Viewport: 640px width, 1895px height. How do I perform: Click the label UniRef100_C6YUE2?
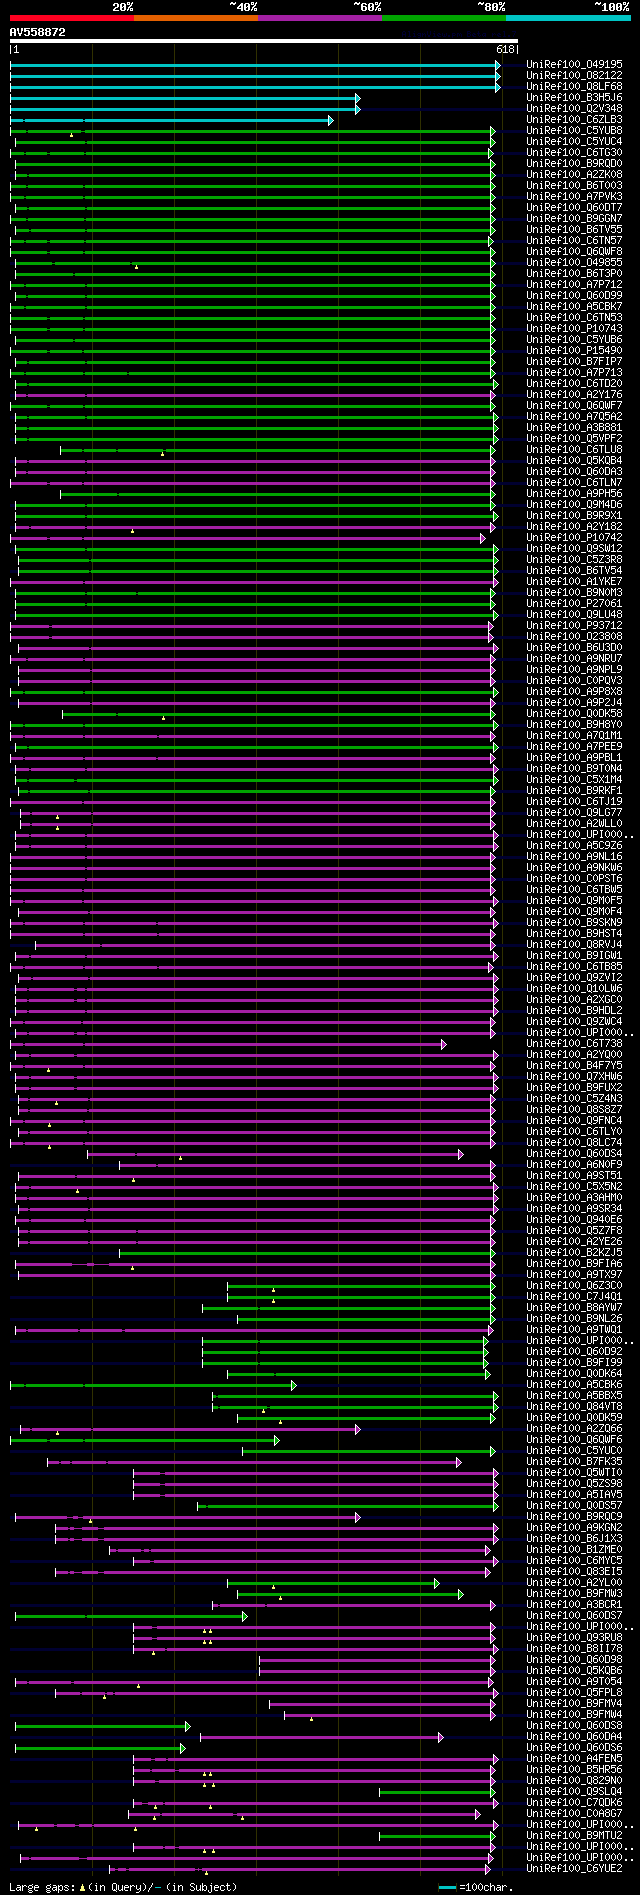(x=575, y=1868)
